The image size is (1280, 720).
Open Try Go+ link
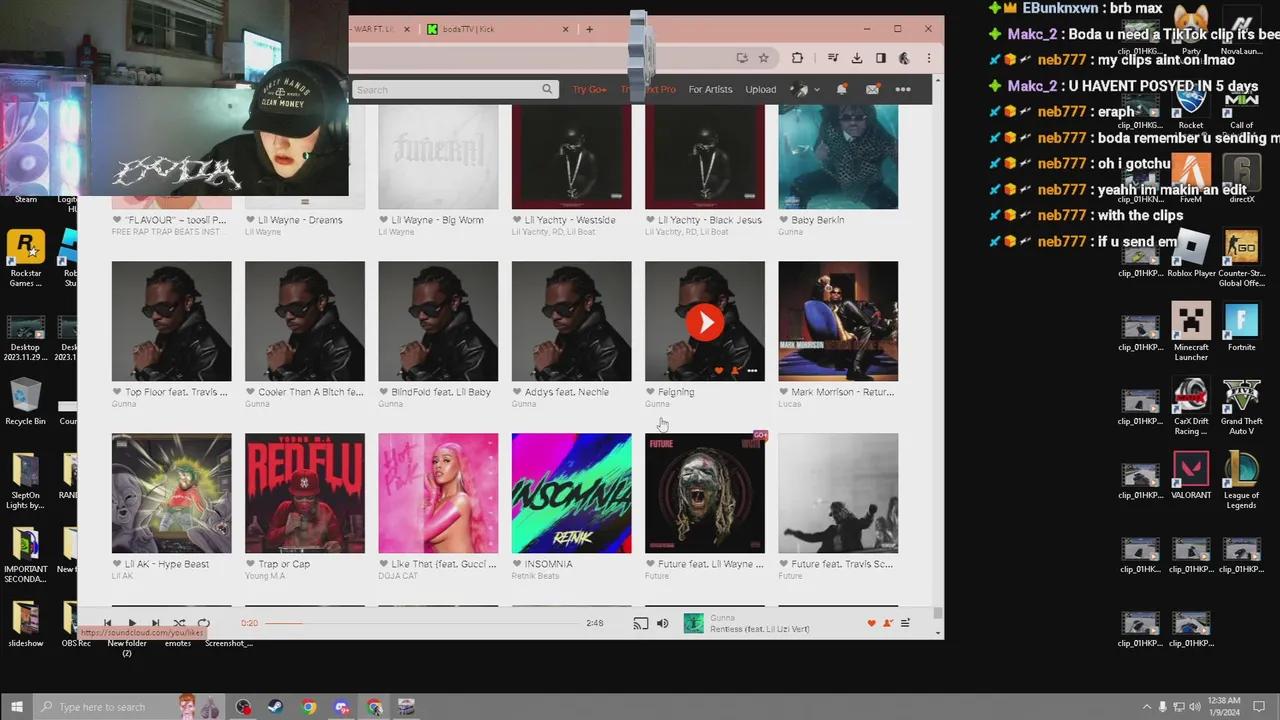pos(589,89)
